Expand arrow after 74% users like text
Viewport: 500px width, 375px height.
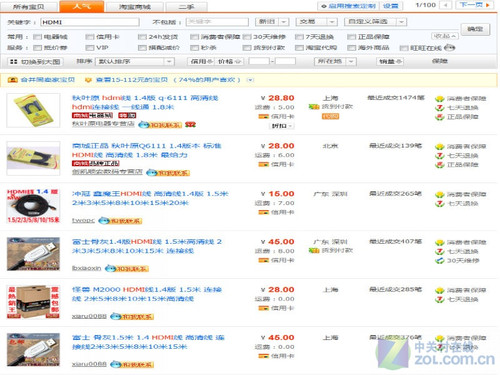point(250,80)
